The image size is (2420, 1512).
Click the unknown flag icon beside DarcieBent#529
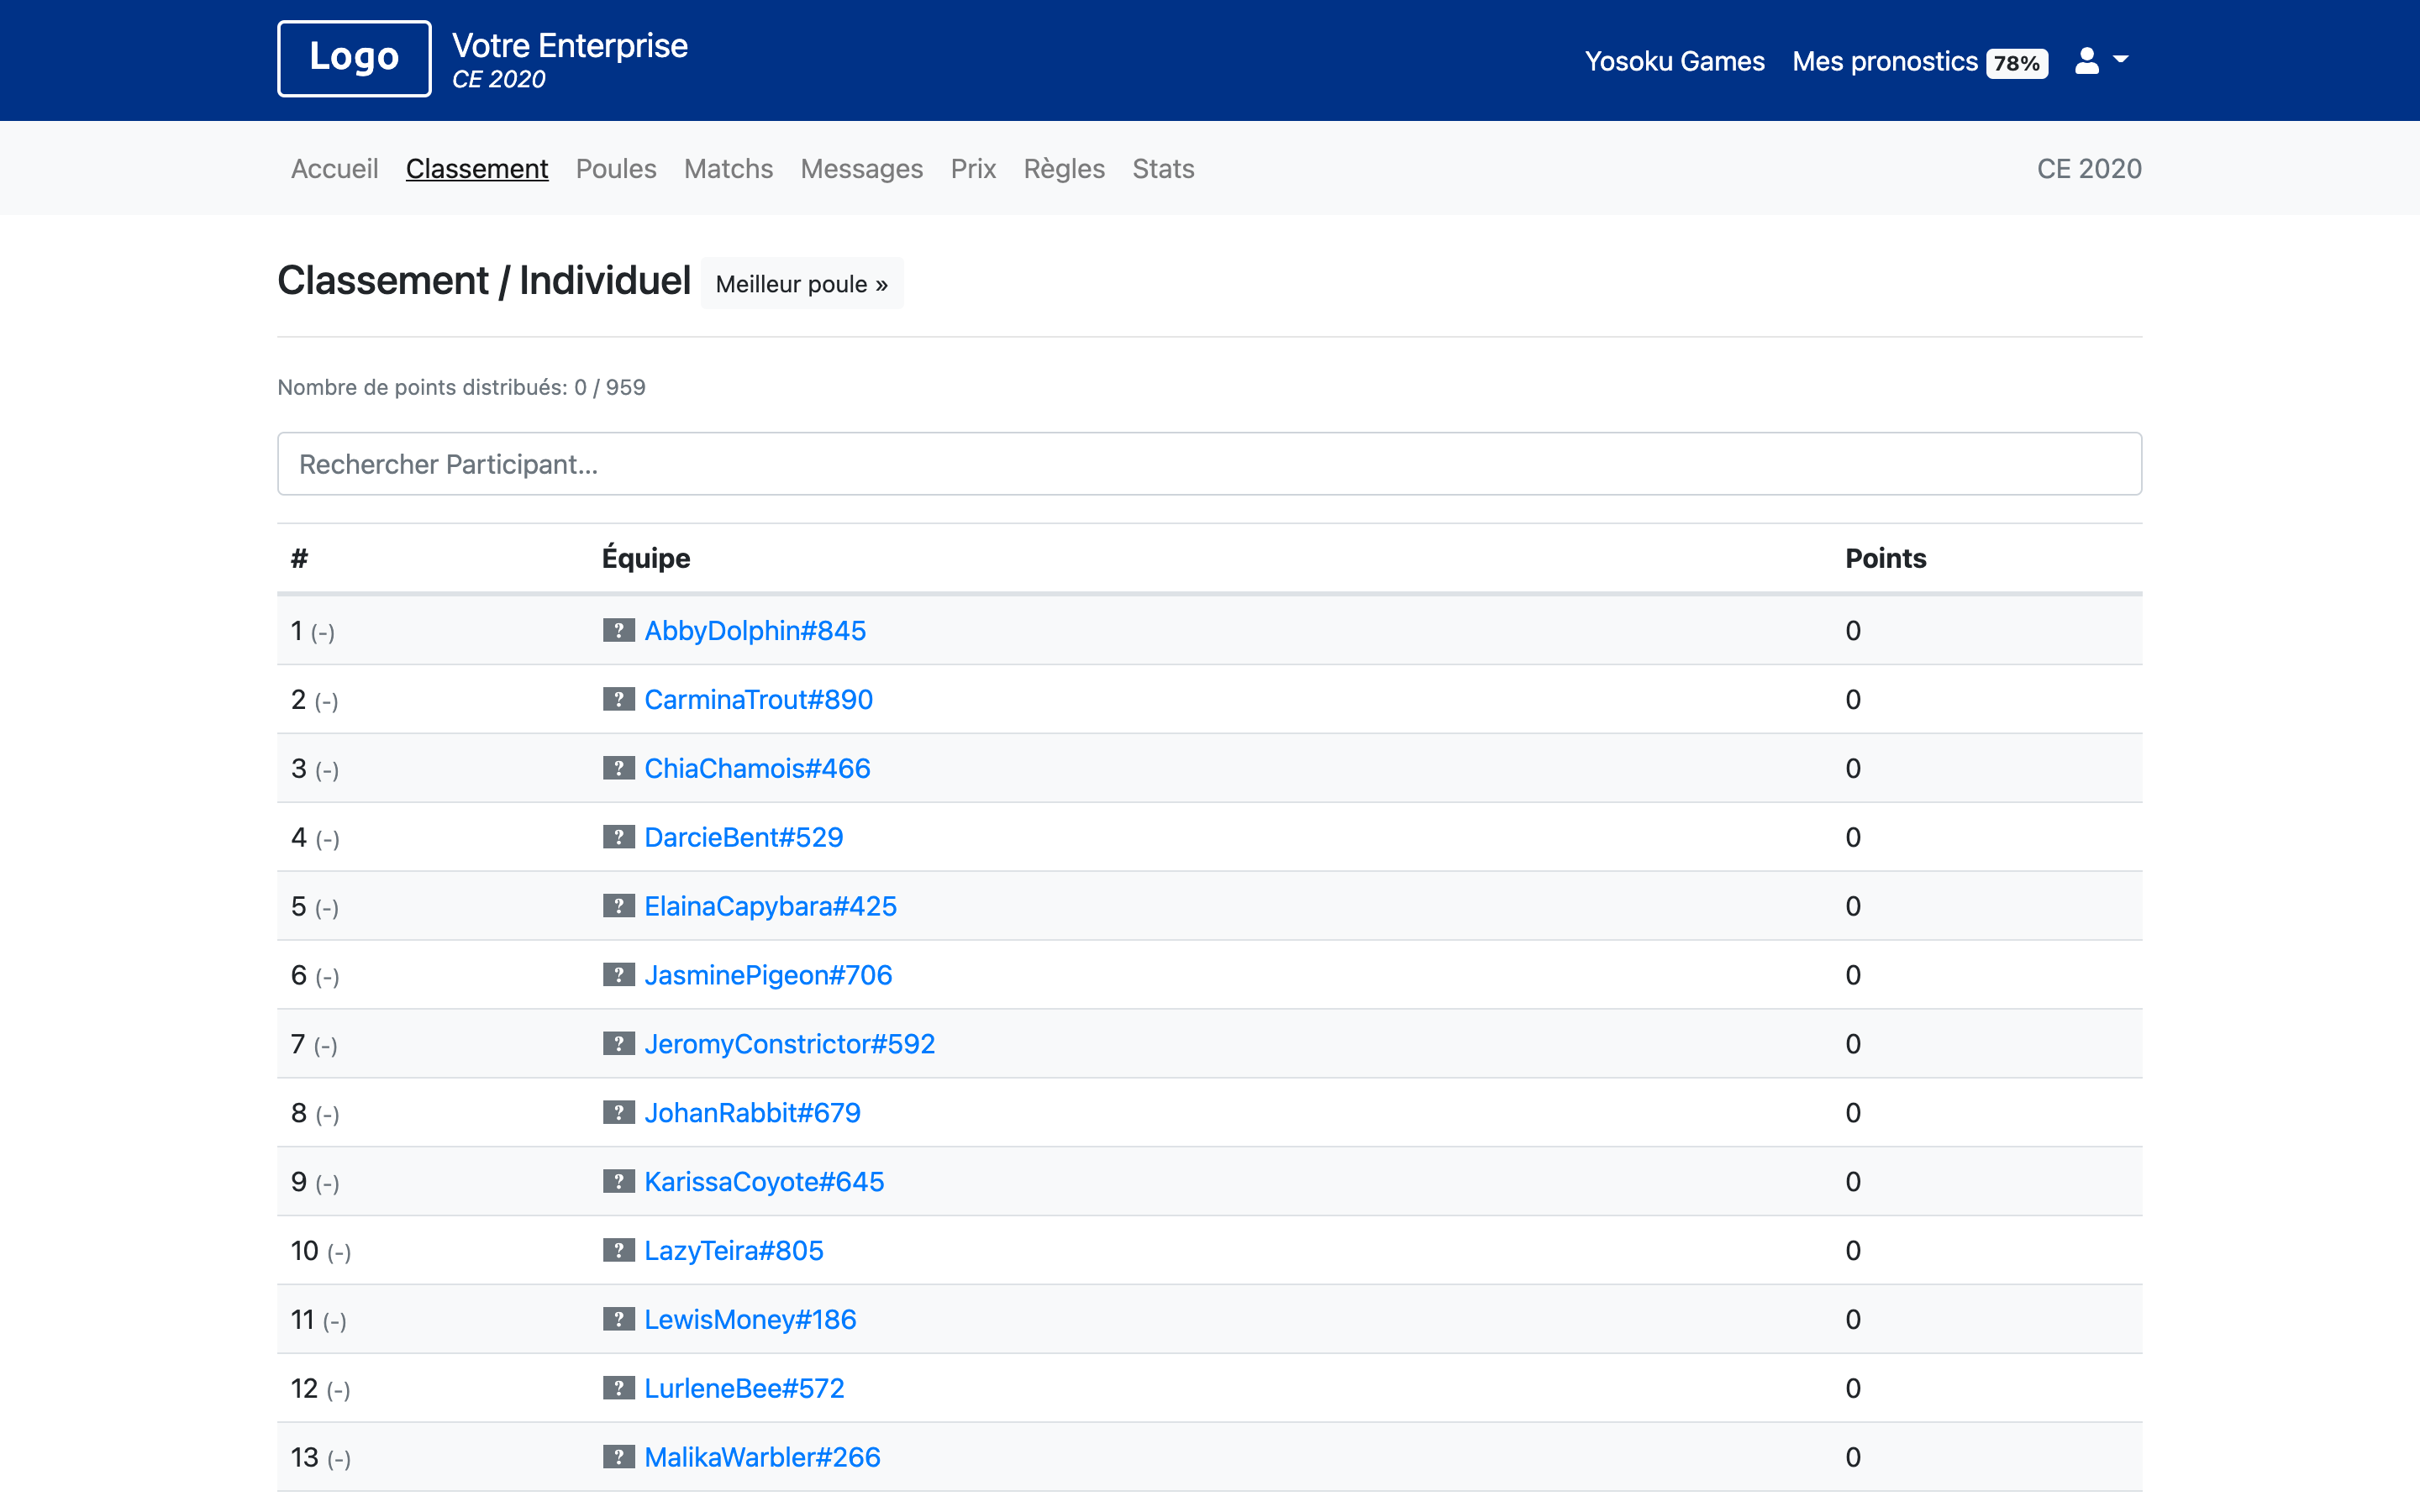click(618, 837)
